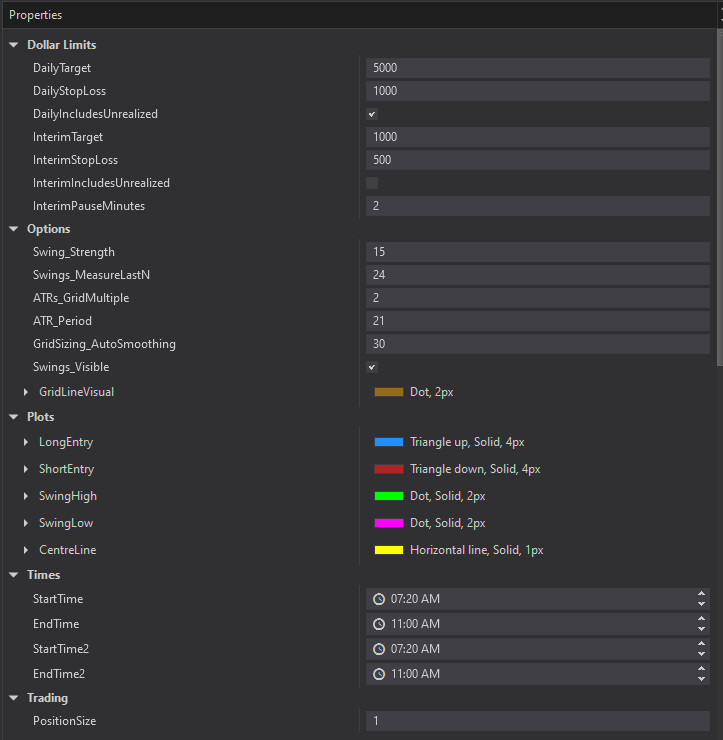The height and width of the screenshot is (740, 723).
Task: Edit the ATRs_GridMultiple field
Action: [538, 298]
